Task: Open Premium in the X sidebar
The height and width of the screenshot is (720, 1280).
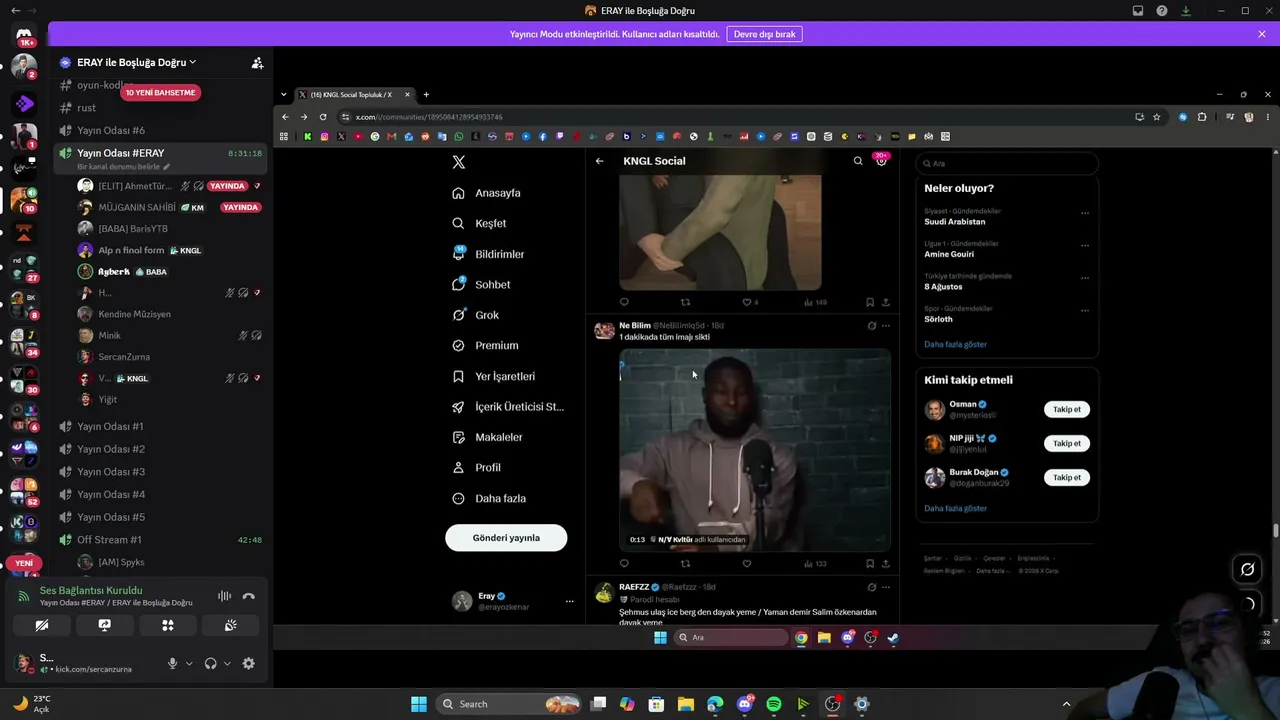Action: pyautogui.click(x=486, y=346)
